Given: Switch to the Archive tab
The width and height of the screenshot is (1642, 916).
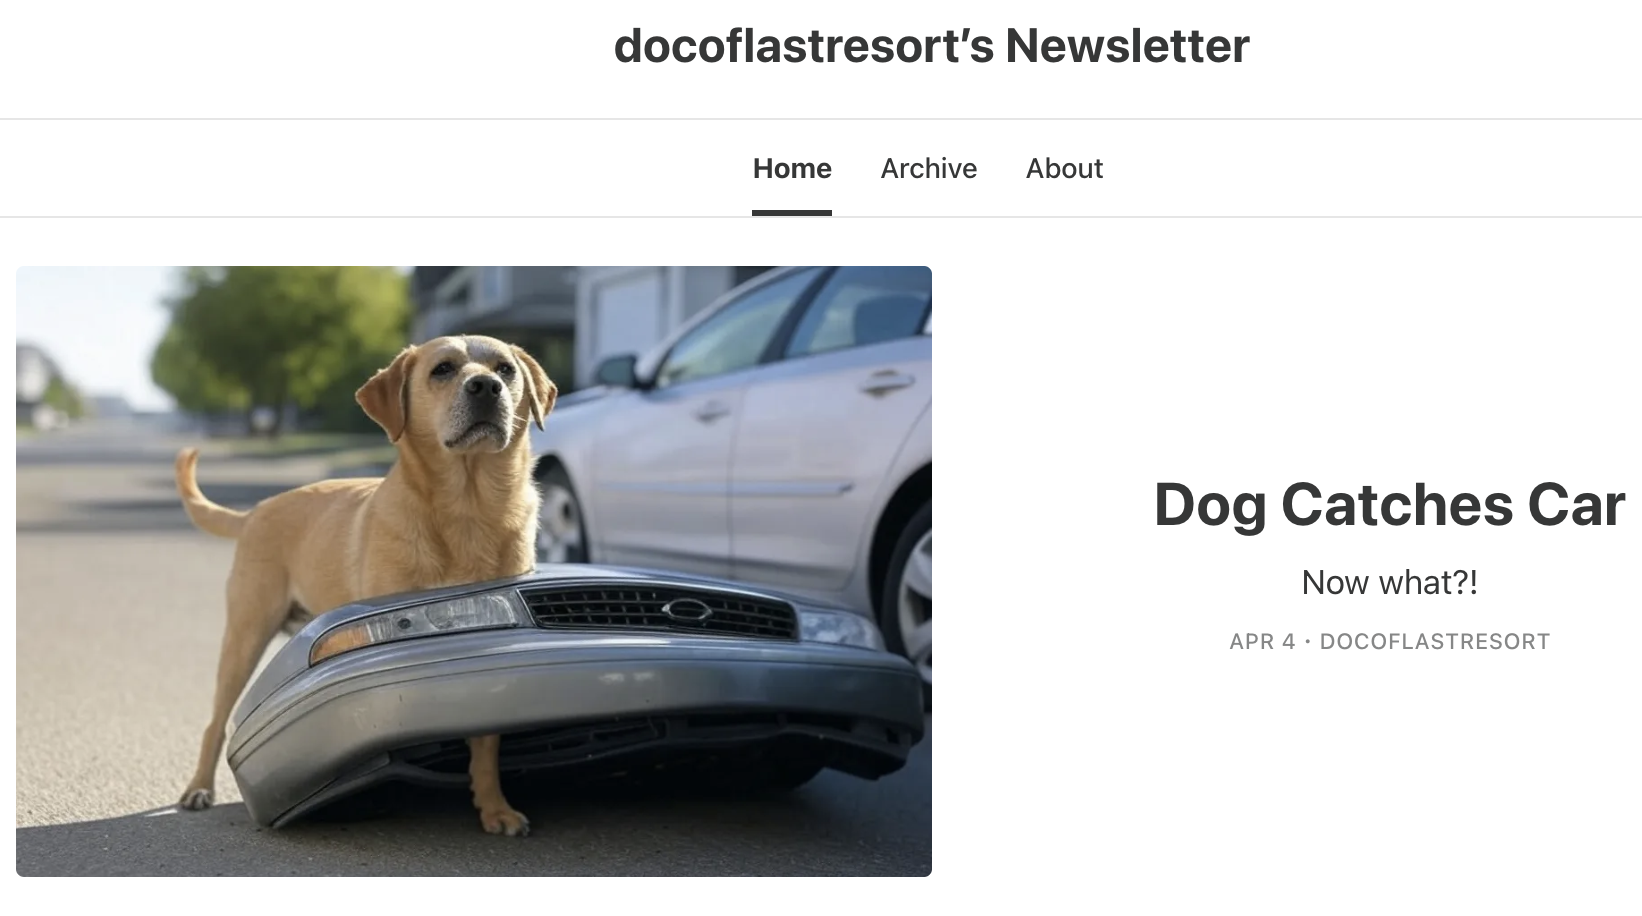Looking at the screenshot, I should coord(928,168).
